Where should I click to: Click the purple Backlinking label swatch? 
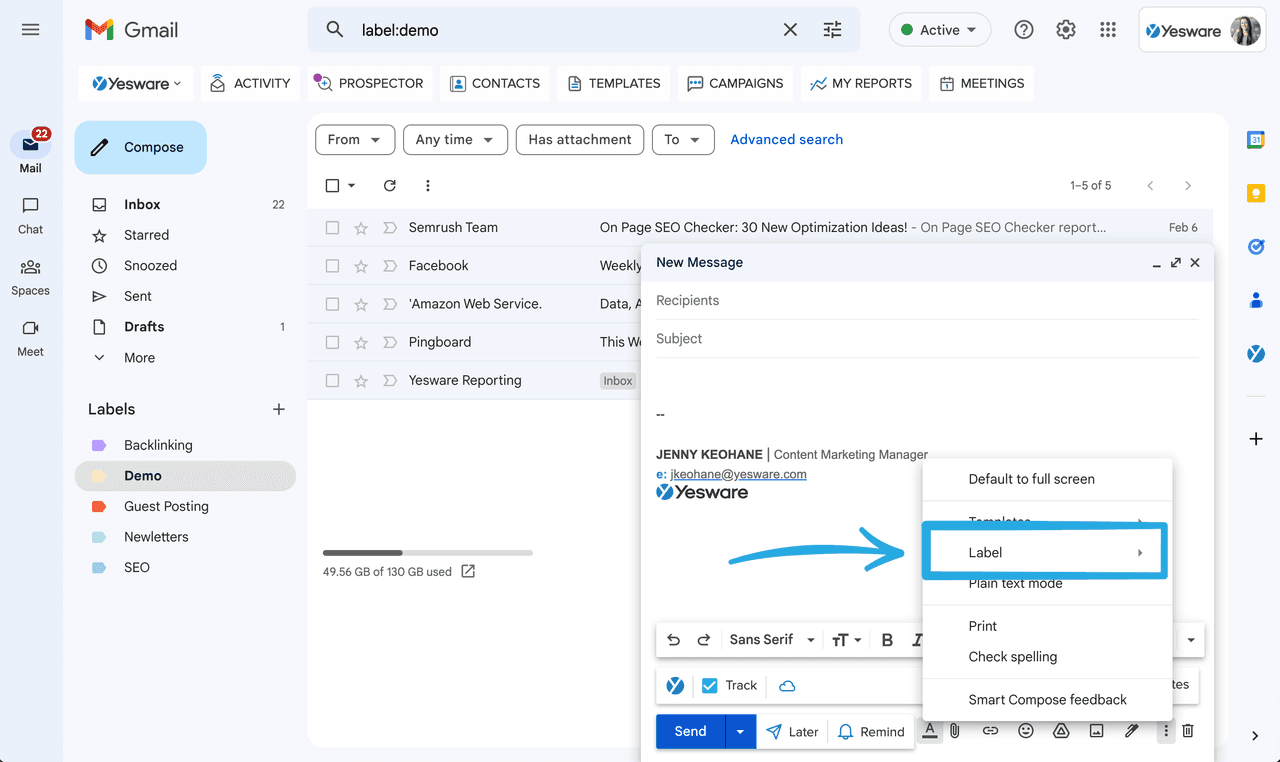click(99, 446)
